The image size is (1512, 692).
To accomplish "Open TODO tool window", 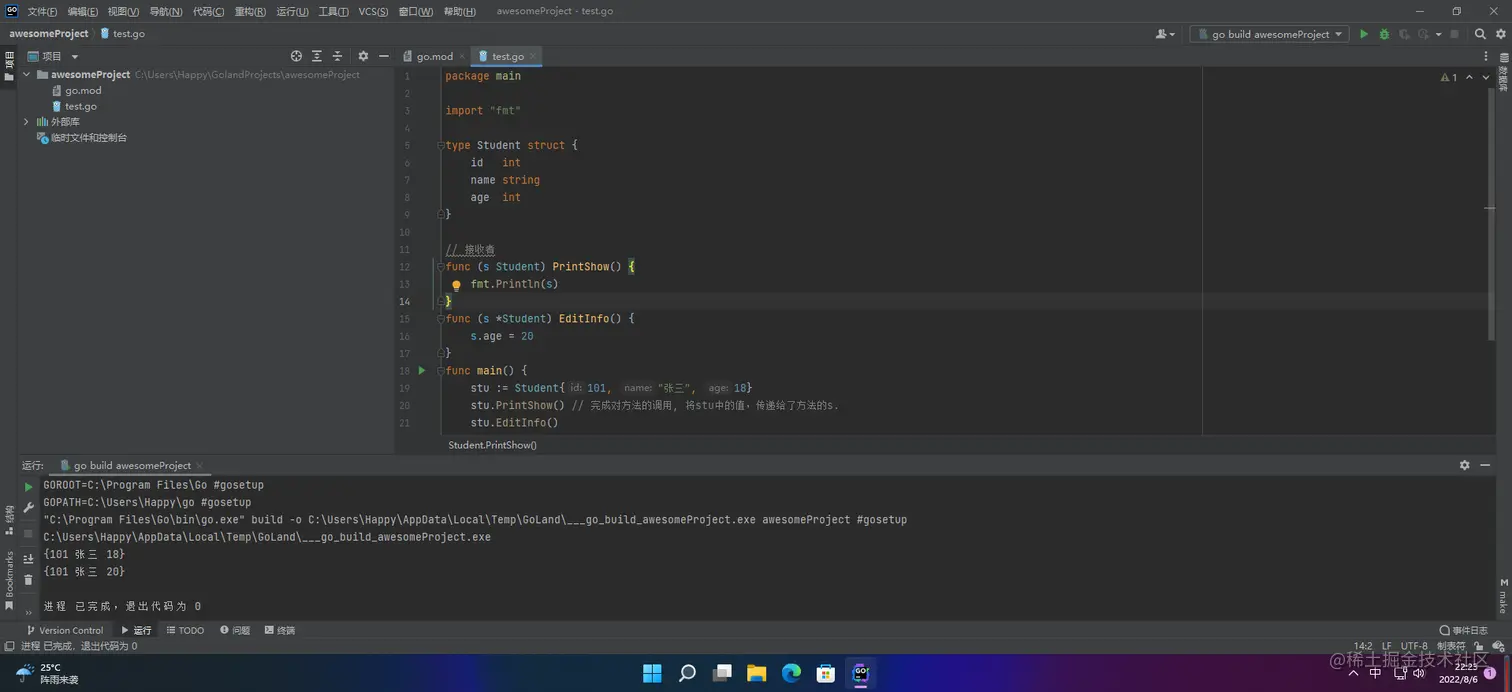I will [x=185, y=630].
